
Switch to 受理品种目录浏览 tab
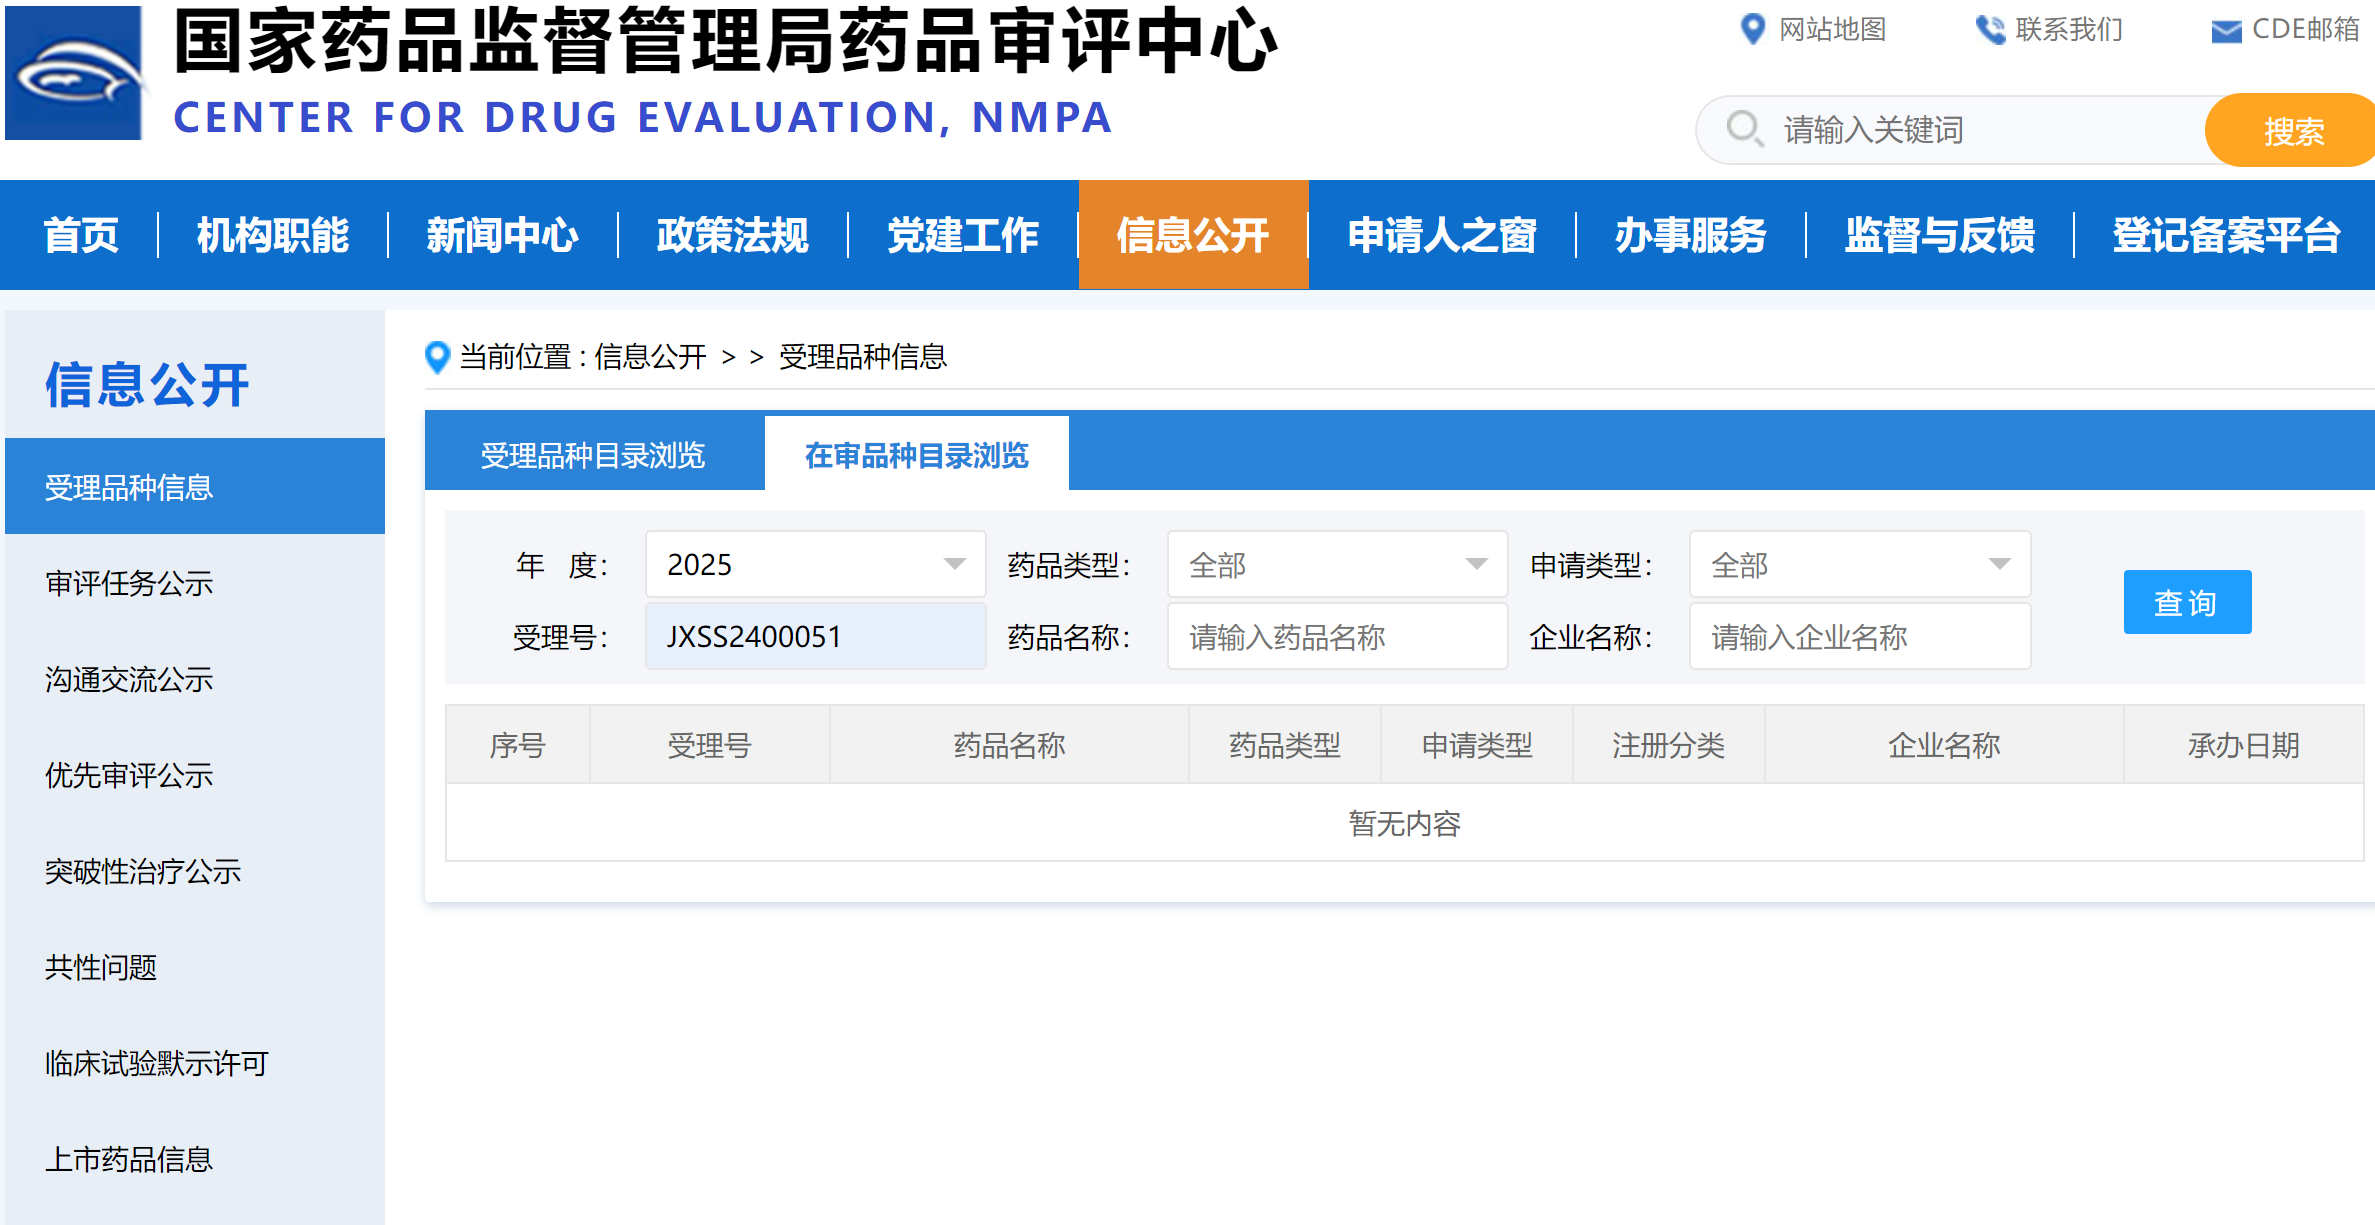[x=593, y=455]
